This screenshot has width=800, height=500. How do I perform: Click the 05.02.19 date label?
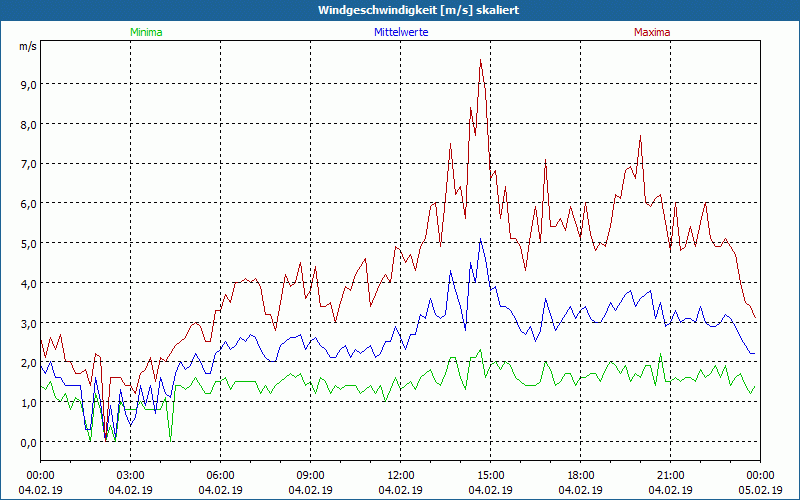click(x=760, y=490)
